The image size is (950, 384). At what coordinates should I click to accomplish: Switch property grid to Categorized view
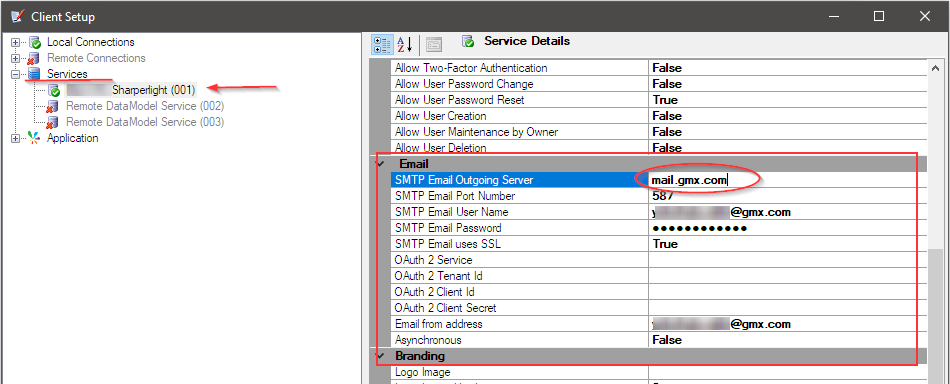(x=383, y=44)
